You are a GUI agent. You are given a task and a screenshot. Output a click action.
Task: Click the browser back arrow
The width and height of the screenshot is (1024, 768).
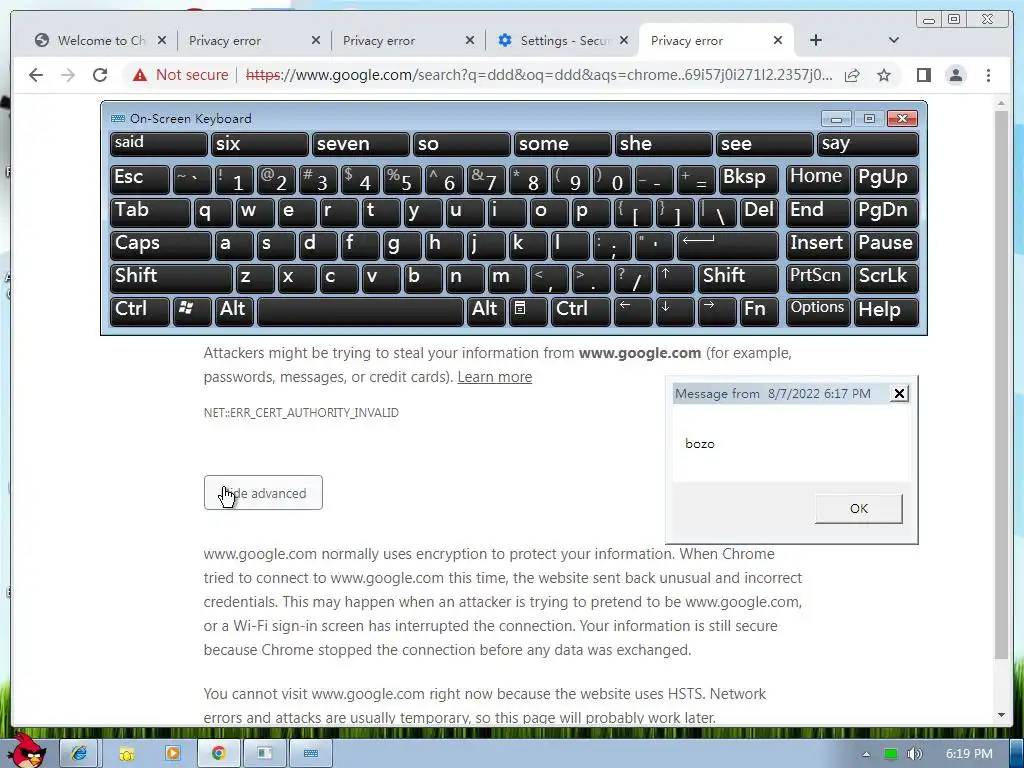coord(36,75)
